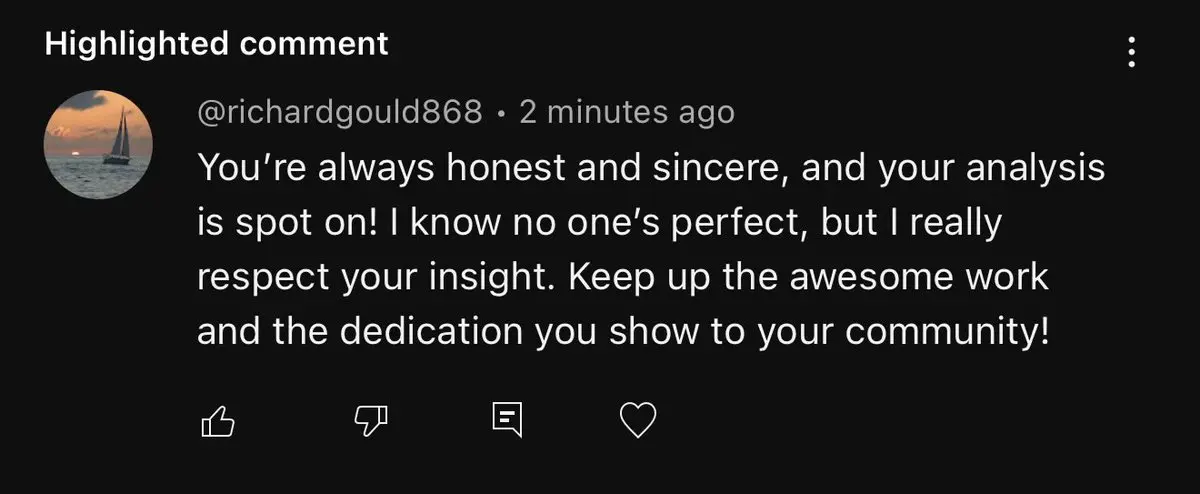Visit the @richardgould868 channel link
1200x494 pixels.
click(340, 113)
